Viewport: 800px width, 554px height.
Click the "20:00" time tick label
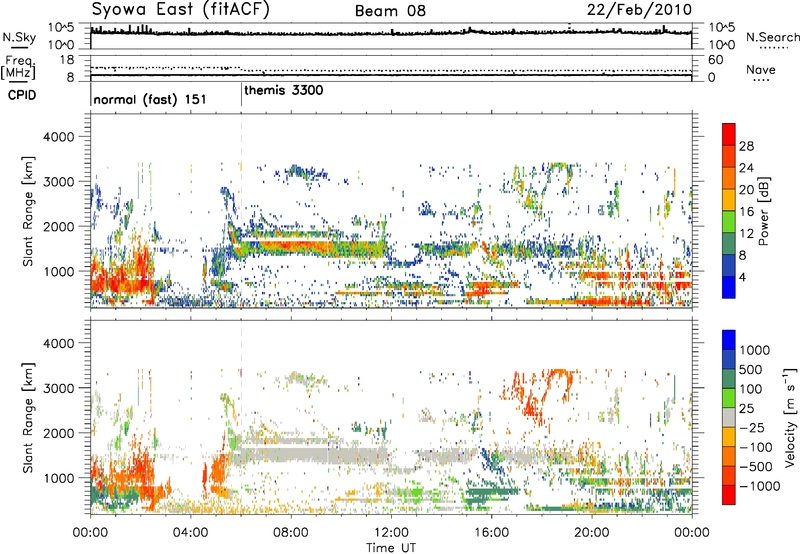pos(591,533)
